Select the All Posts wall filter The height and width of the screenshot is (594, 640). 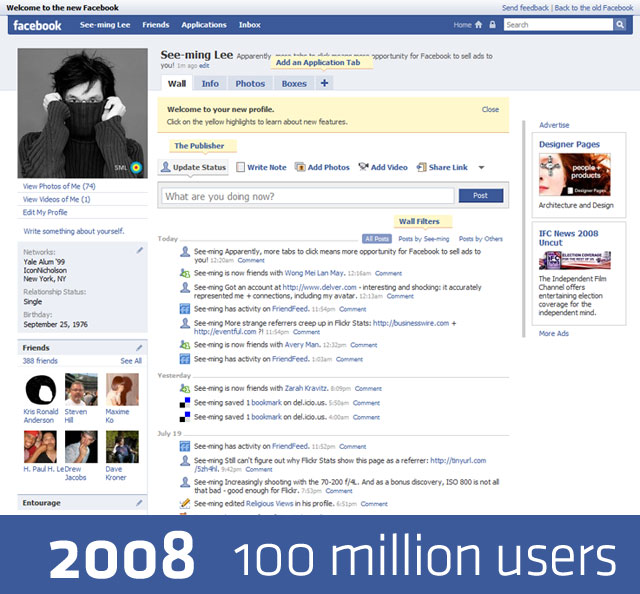point(377,239)
